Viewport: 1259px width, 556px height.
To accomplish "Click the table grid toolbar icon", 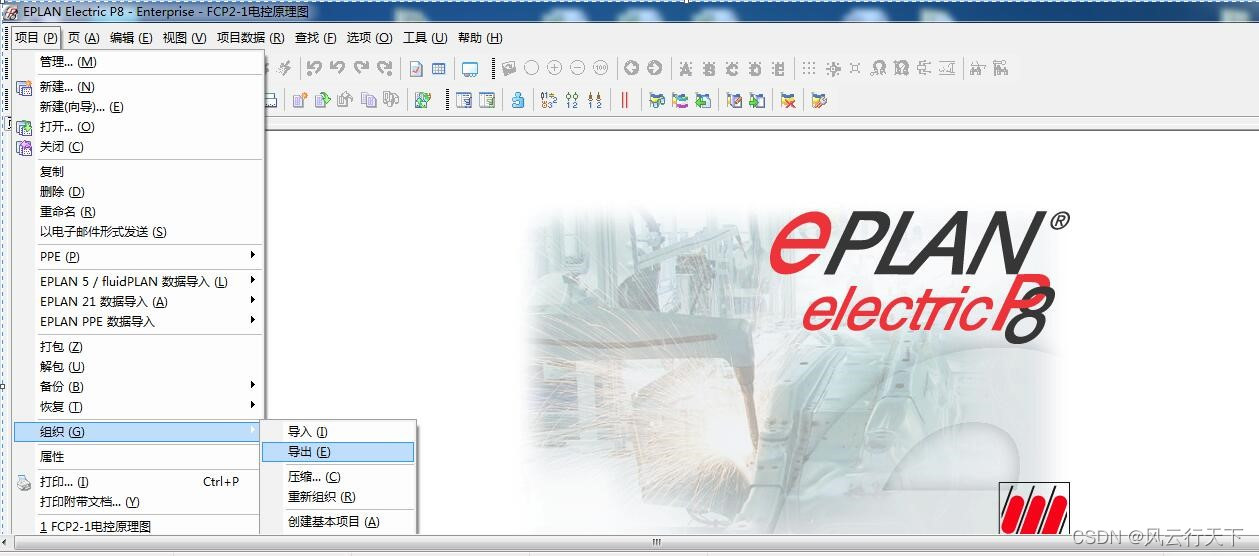I will click(x=438, y=68).
